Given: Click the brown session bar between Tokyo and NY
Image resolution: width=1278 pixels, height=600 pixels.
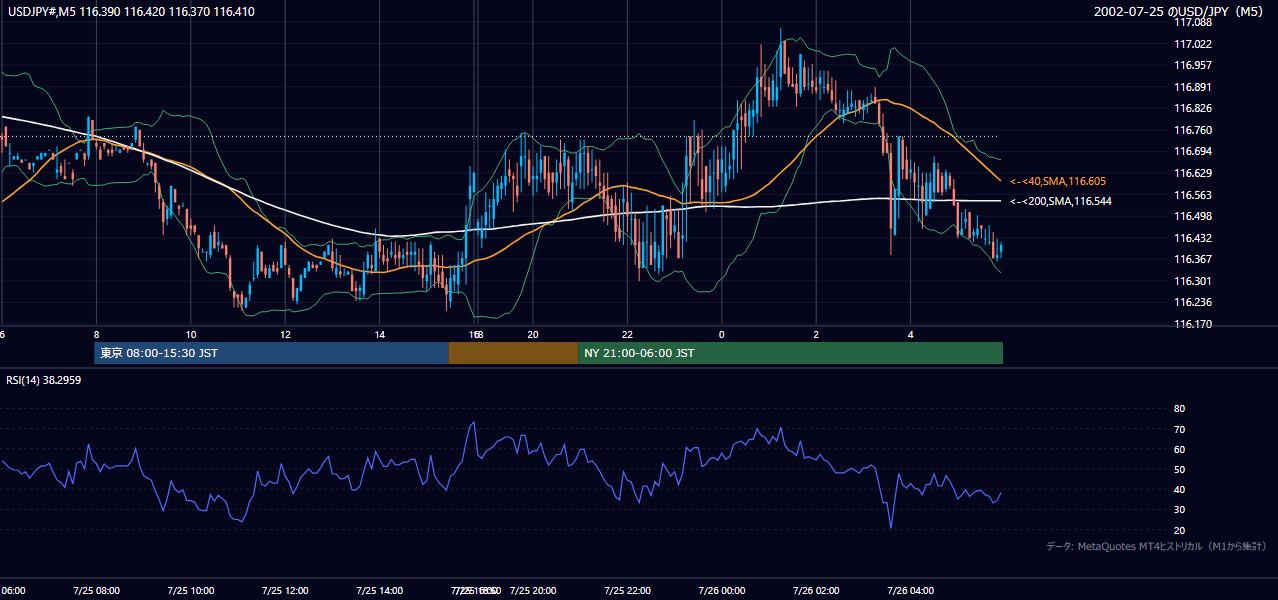Looking at the screenshot, I should [x=513, y=353].
